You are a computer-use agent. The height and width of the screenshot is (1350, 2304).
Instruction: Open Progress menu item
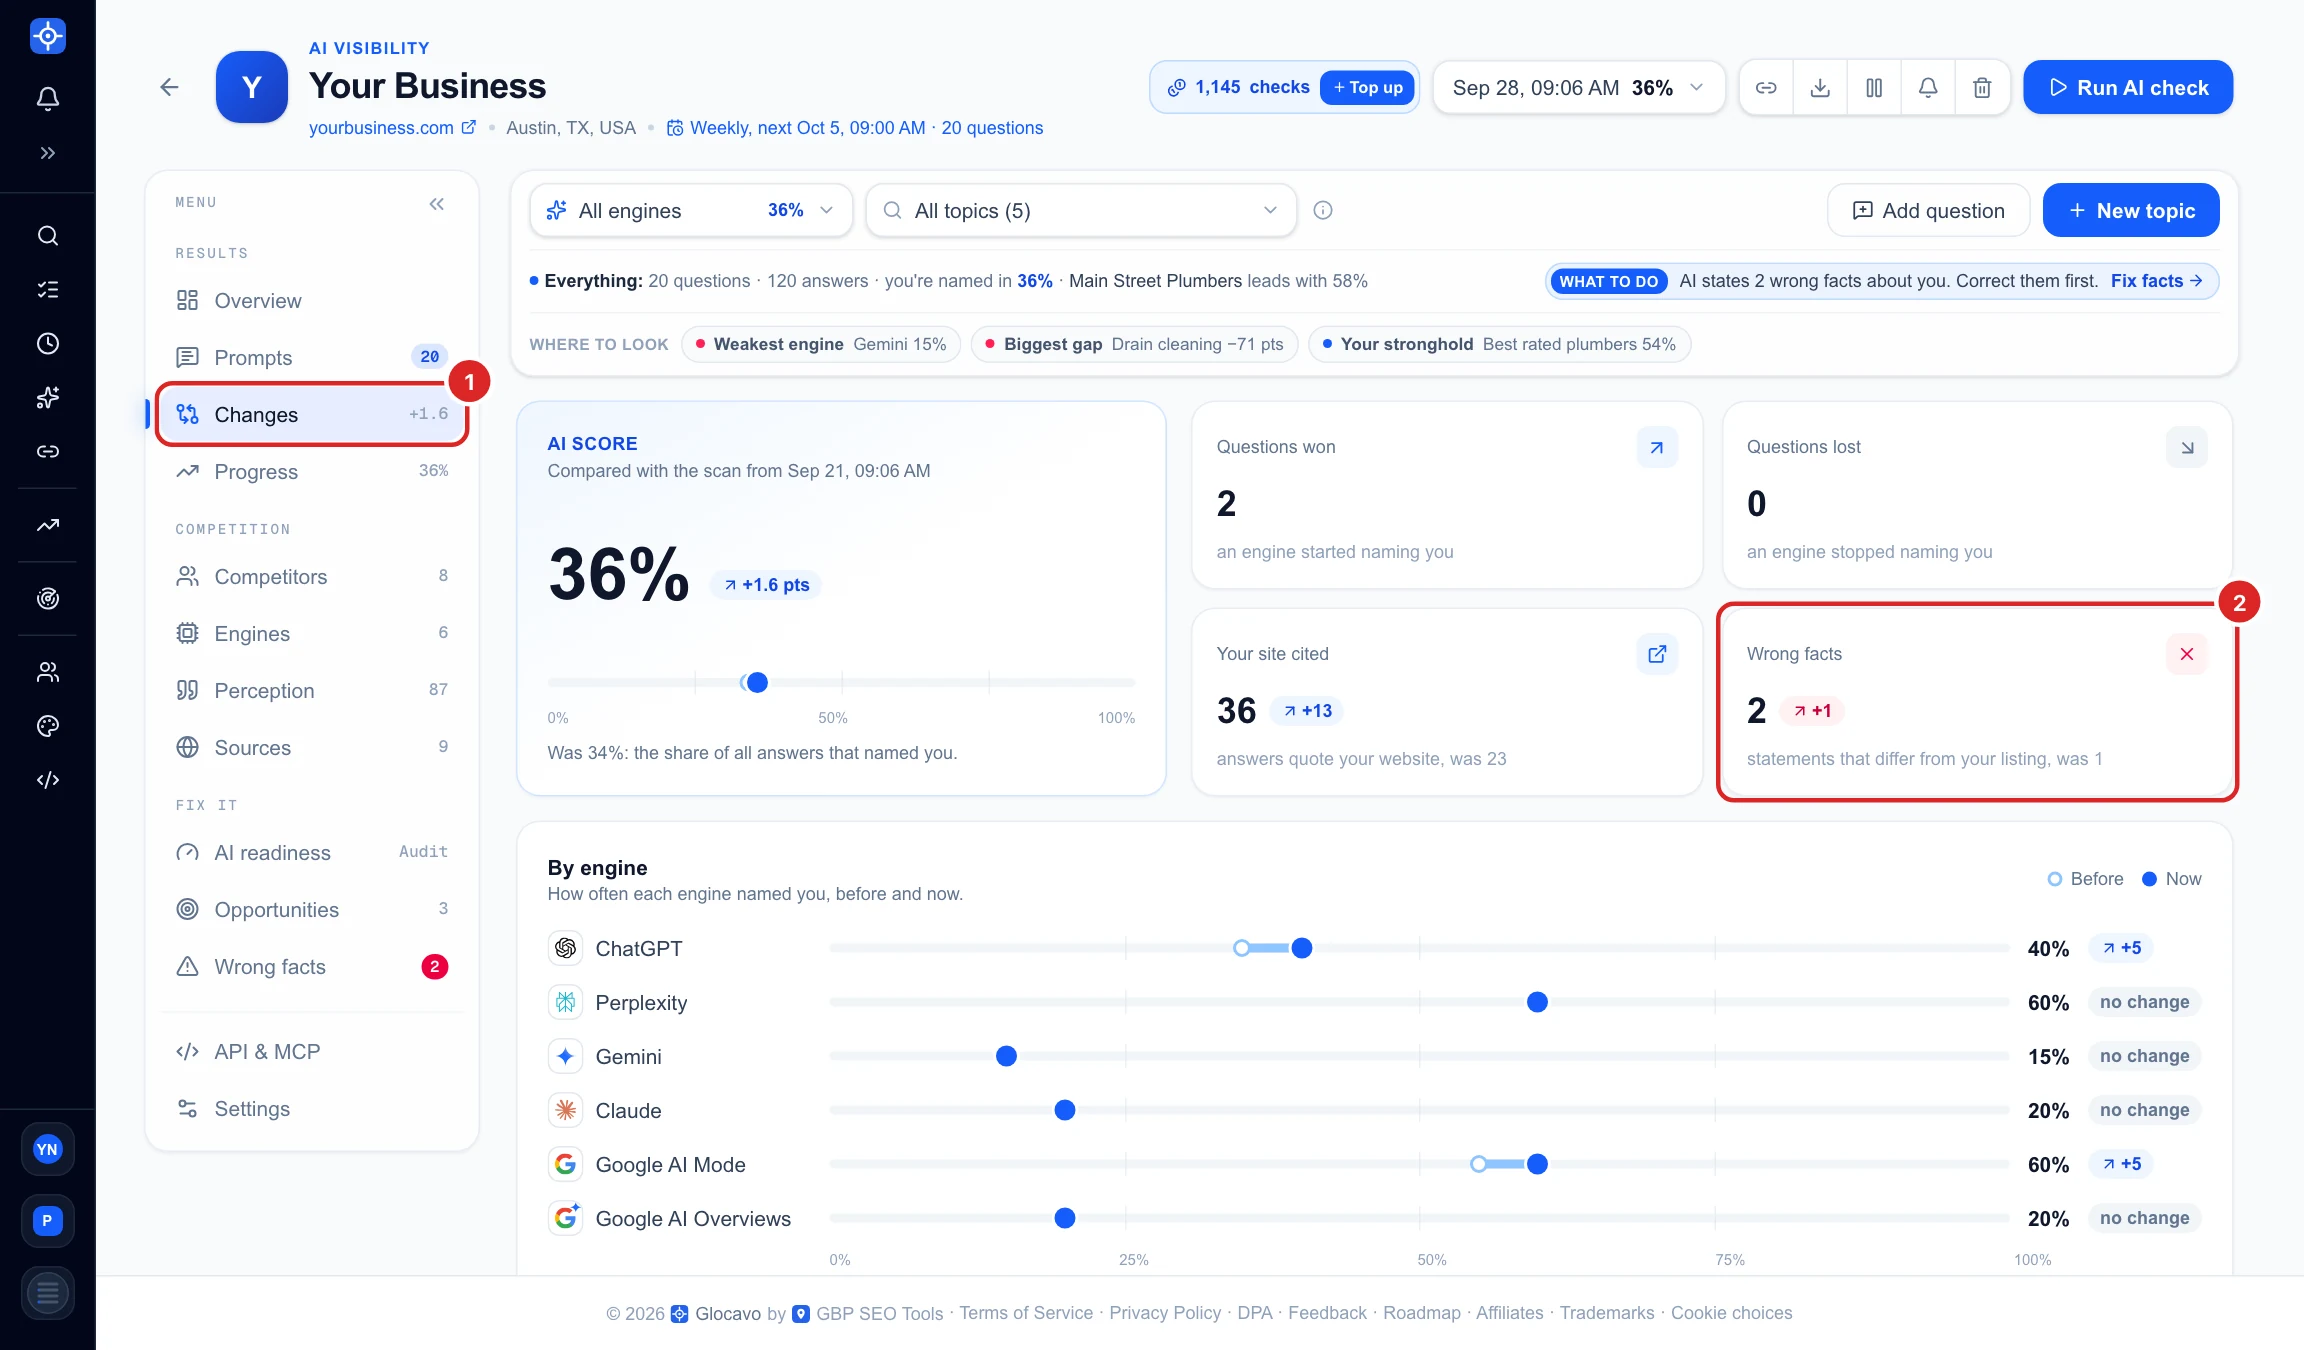312,472
